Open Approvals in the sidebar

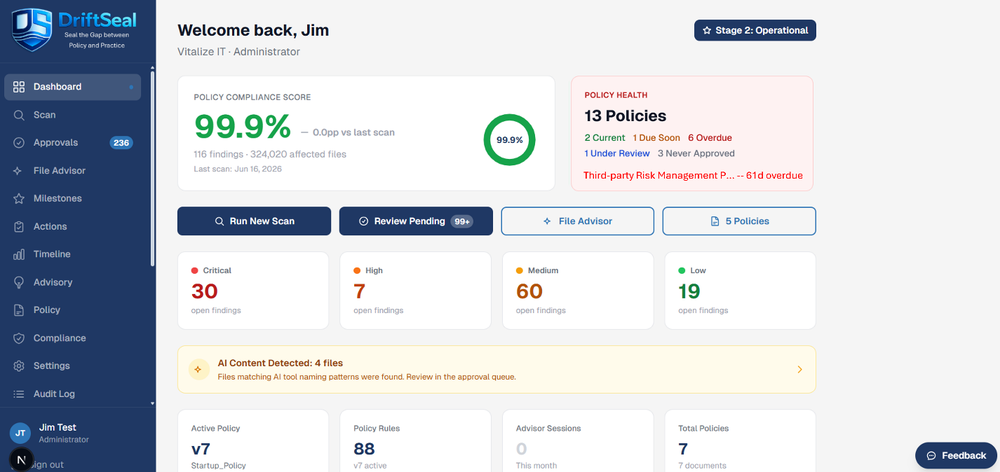pyautogui.click(x=73, y=143)
